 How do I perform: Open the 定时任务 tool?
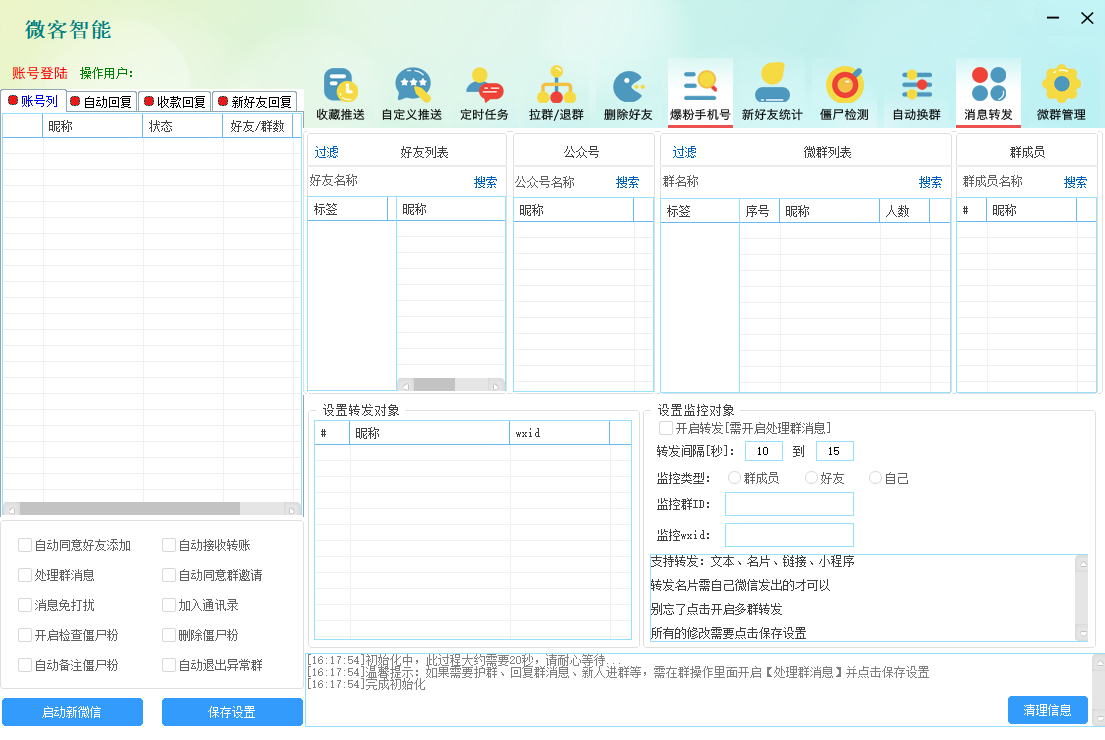pyautogui.click(x=484, y=94)
